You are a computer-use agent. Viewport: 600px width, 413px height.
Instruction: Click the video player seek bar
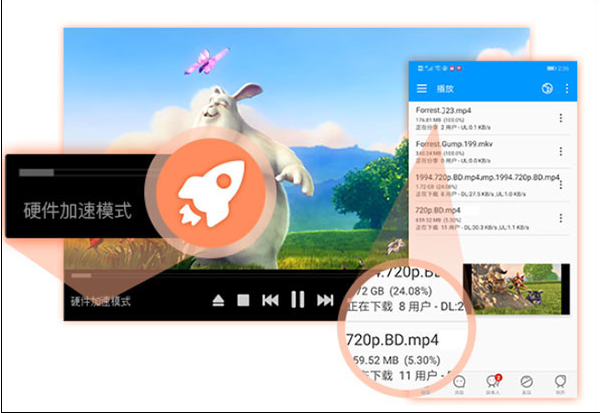(200, 275)
